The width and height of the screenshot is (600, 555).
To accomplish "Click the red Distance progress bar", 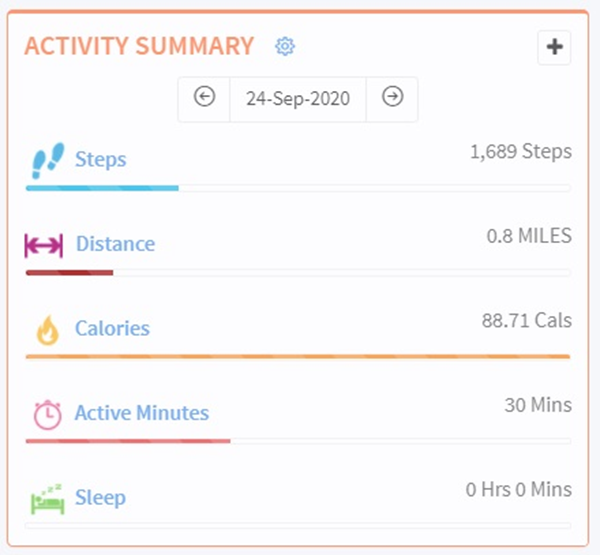I will [298, 273].
